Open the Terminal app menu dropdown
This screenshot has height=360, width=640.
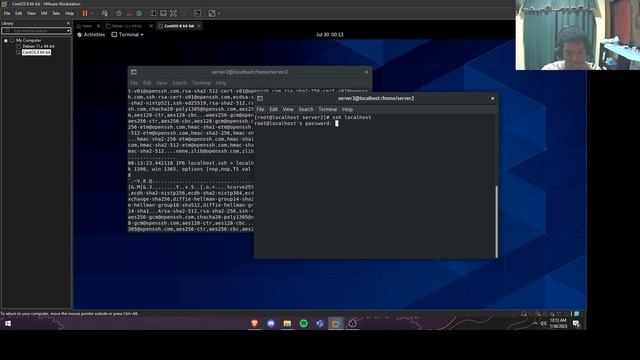(x=127, y=35)
